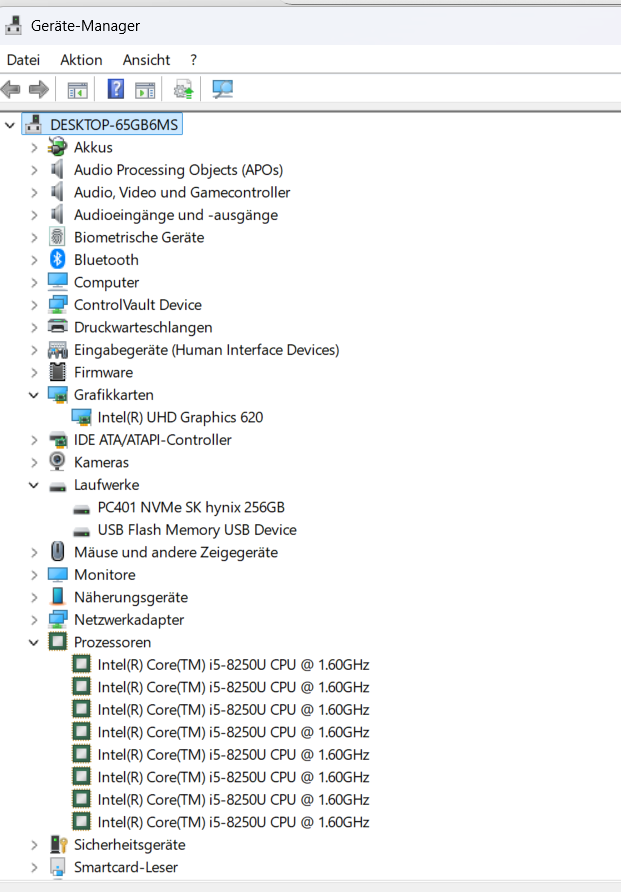
Task: Expand Audio, Video und Gamecontroller arrow
Action: tap(34, 192)
